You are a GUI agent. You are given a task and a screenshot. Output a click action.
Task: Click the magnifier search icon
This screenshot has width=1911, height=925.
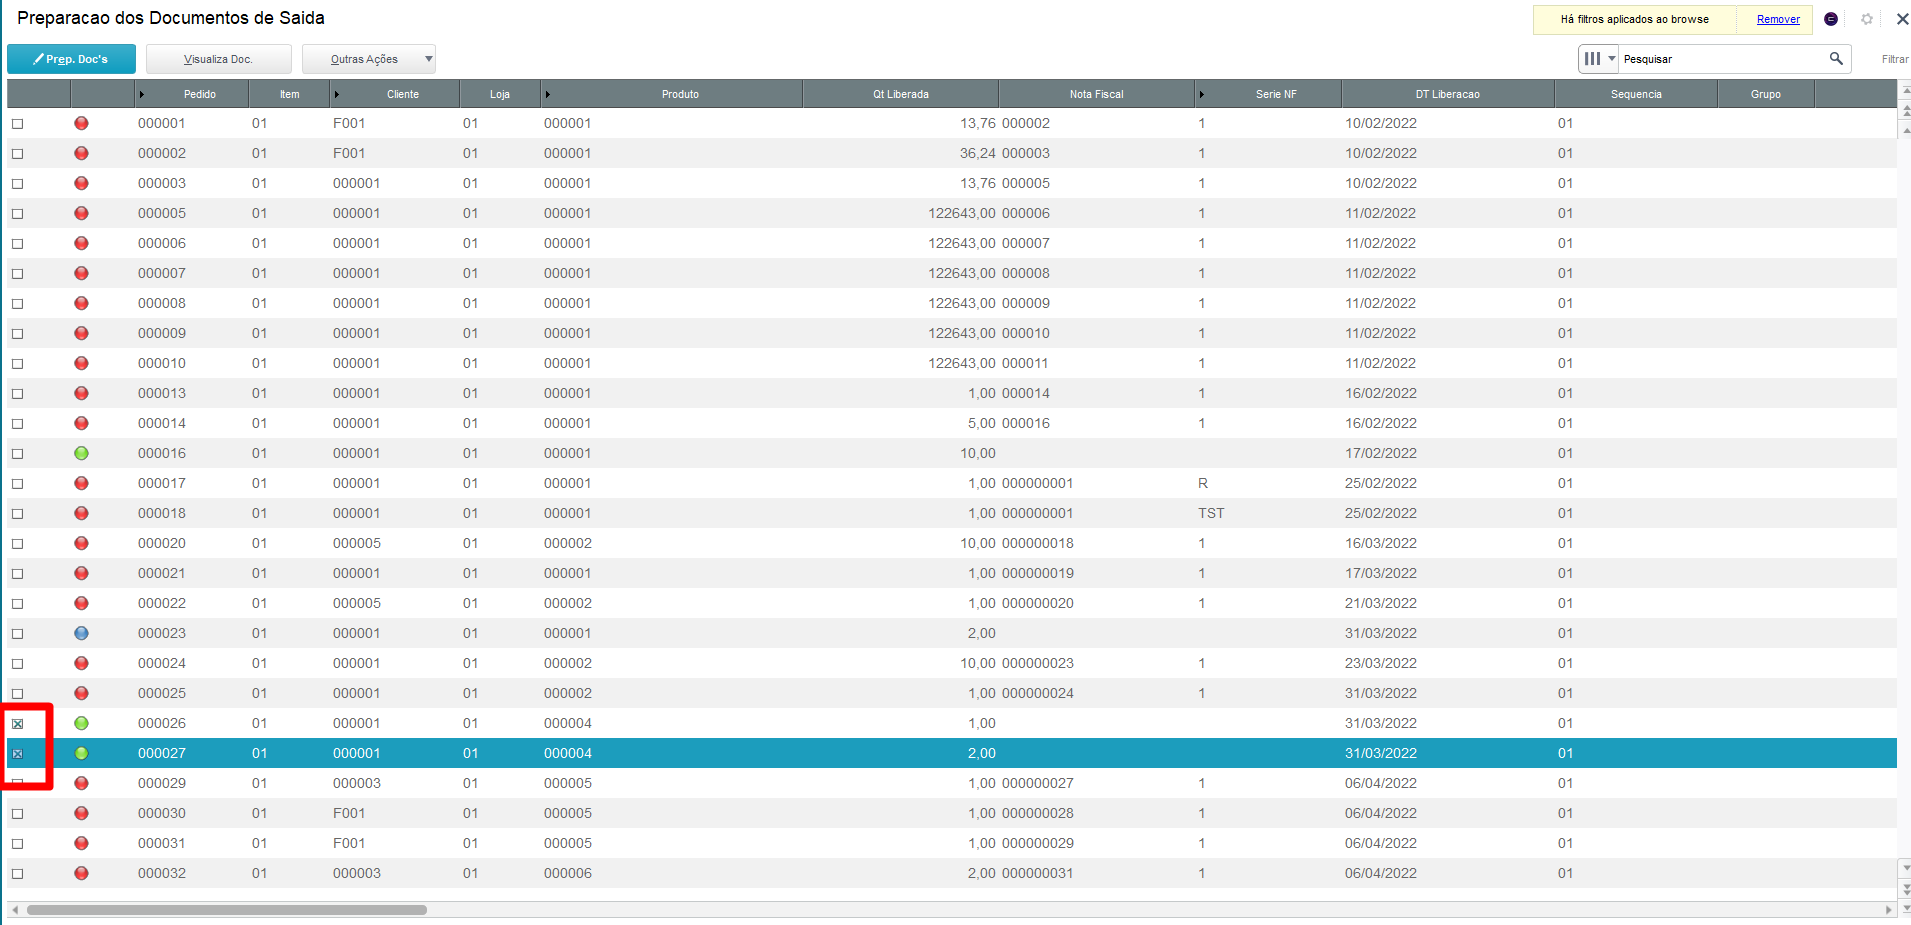tap(1836, 58)
